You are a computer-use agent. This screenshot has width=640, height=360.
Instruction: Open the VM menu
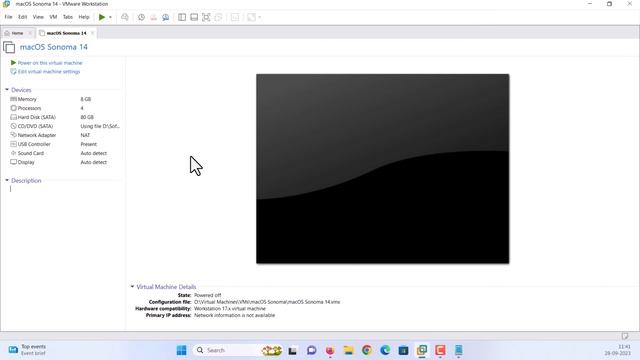click(53, 17)
